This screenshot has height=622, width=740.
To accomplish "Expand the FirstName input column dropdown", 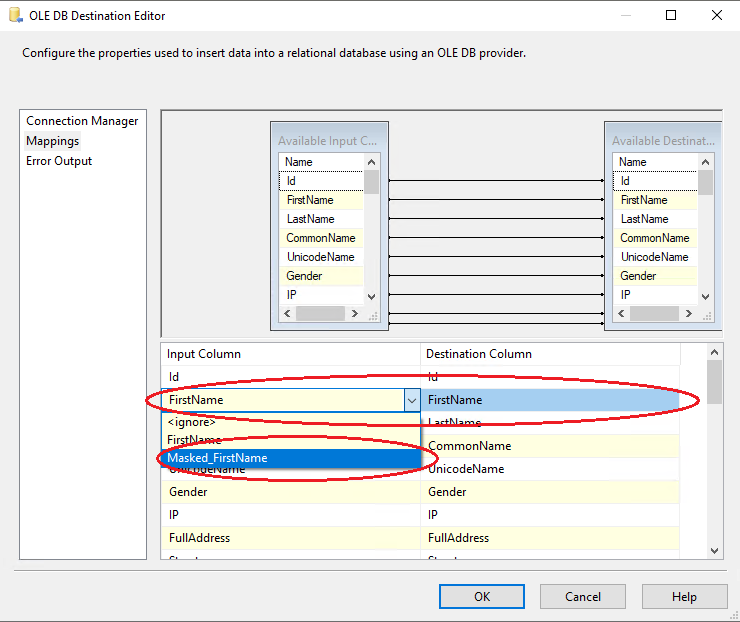I will coord(411,400).
